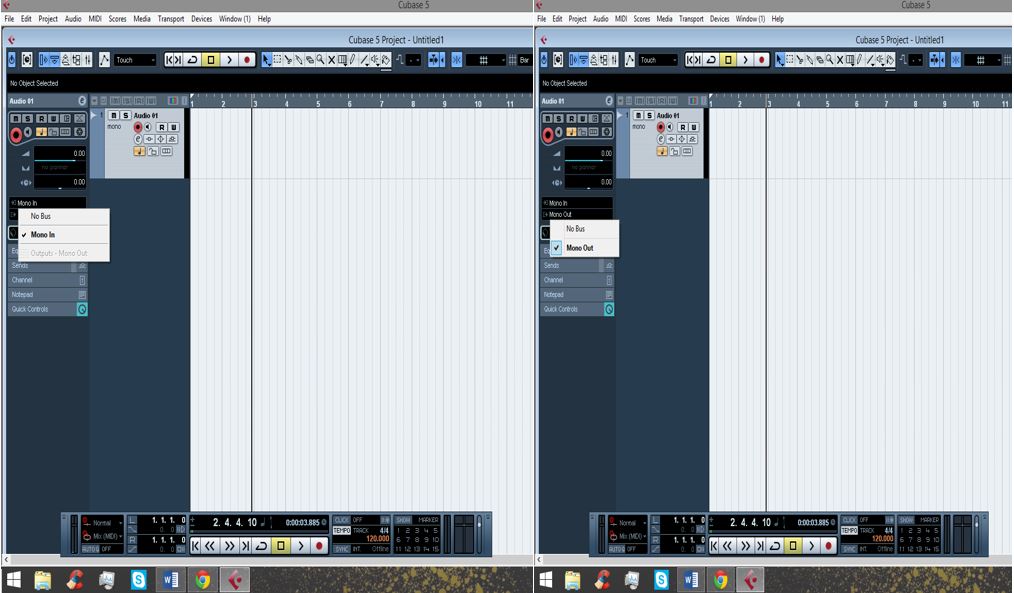Select the Object Selection arrow tool, left window

pos(266,59)
